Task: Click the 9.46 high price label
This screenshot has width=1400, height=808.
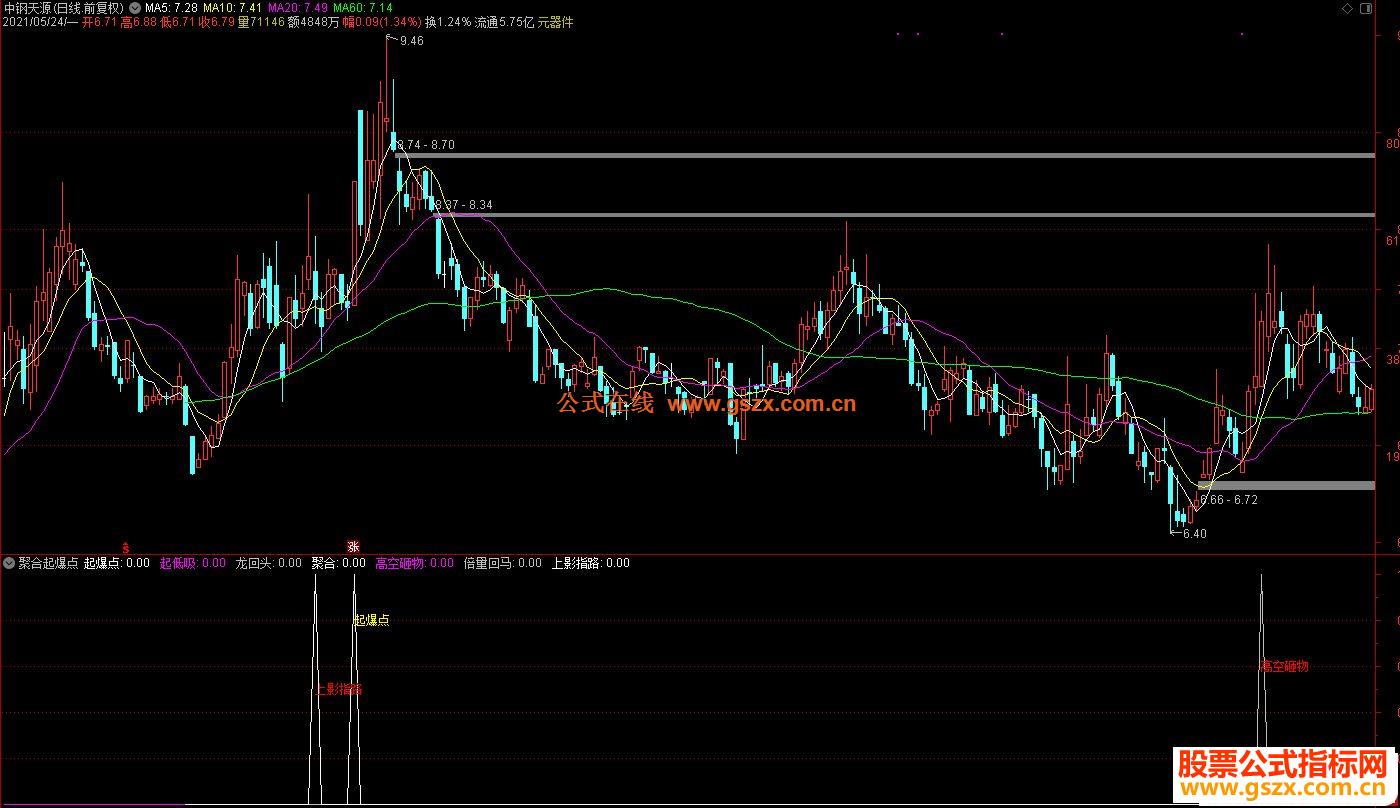Action: pos(411,41)
